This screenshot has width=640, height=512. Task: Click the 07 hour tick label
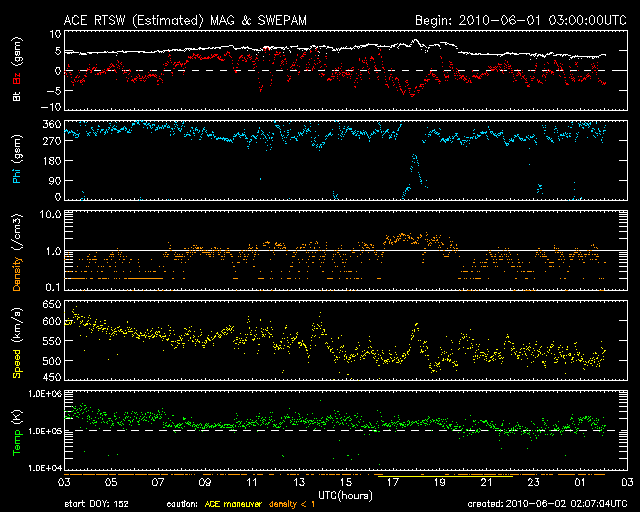pos(157,482)
